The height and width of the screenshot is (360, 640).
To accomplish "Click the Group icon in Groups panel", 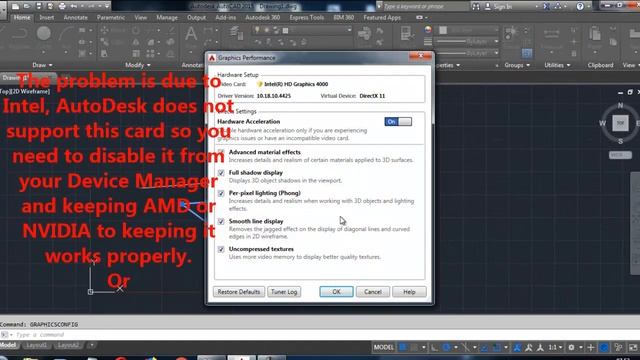I will (511, 33).
